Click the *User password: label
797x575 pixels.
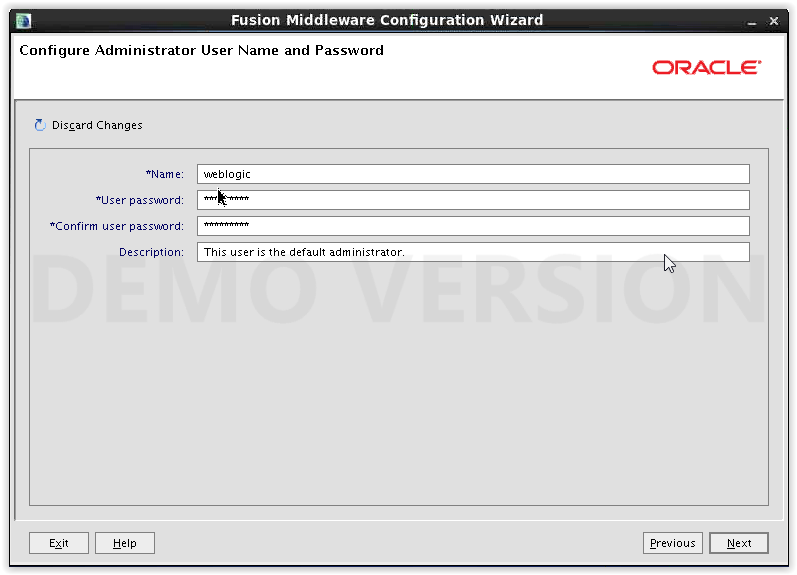point(140,200)
